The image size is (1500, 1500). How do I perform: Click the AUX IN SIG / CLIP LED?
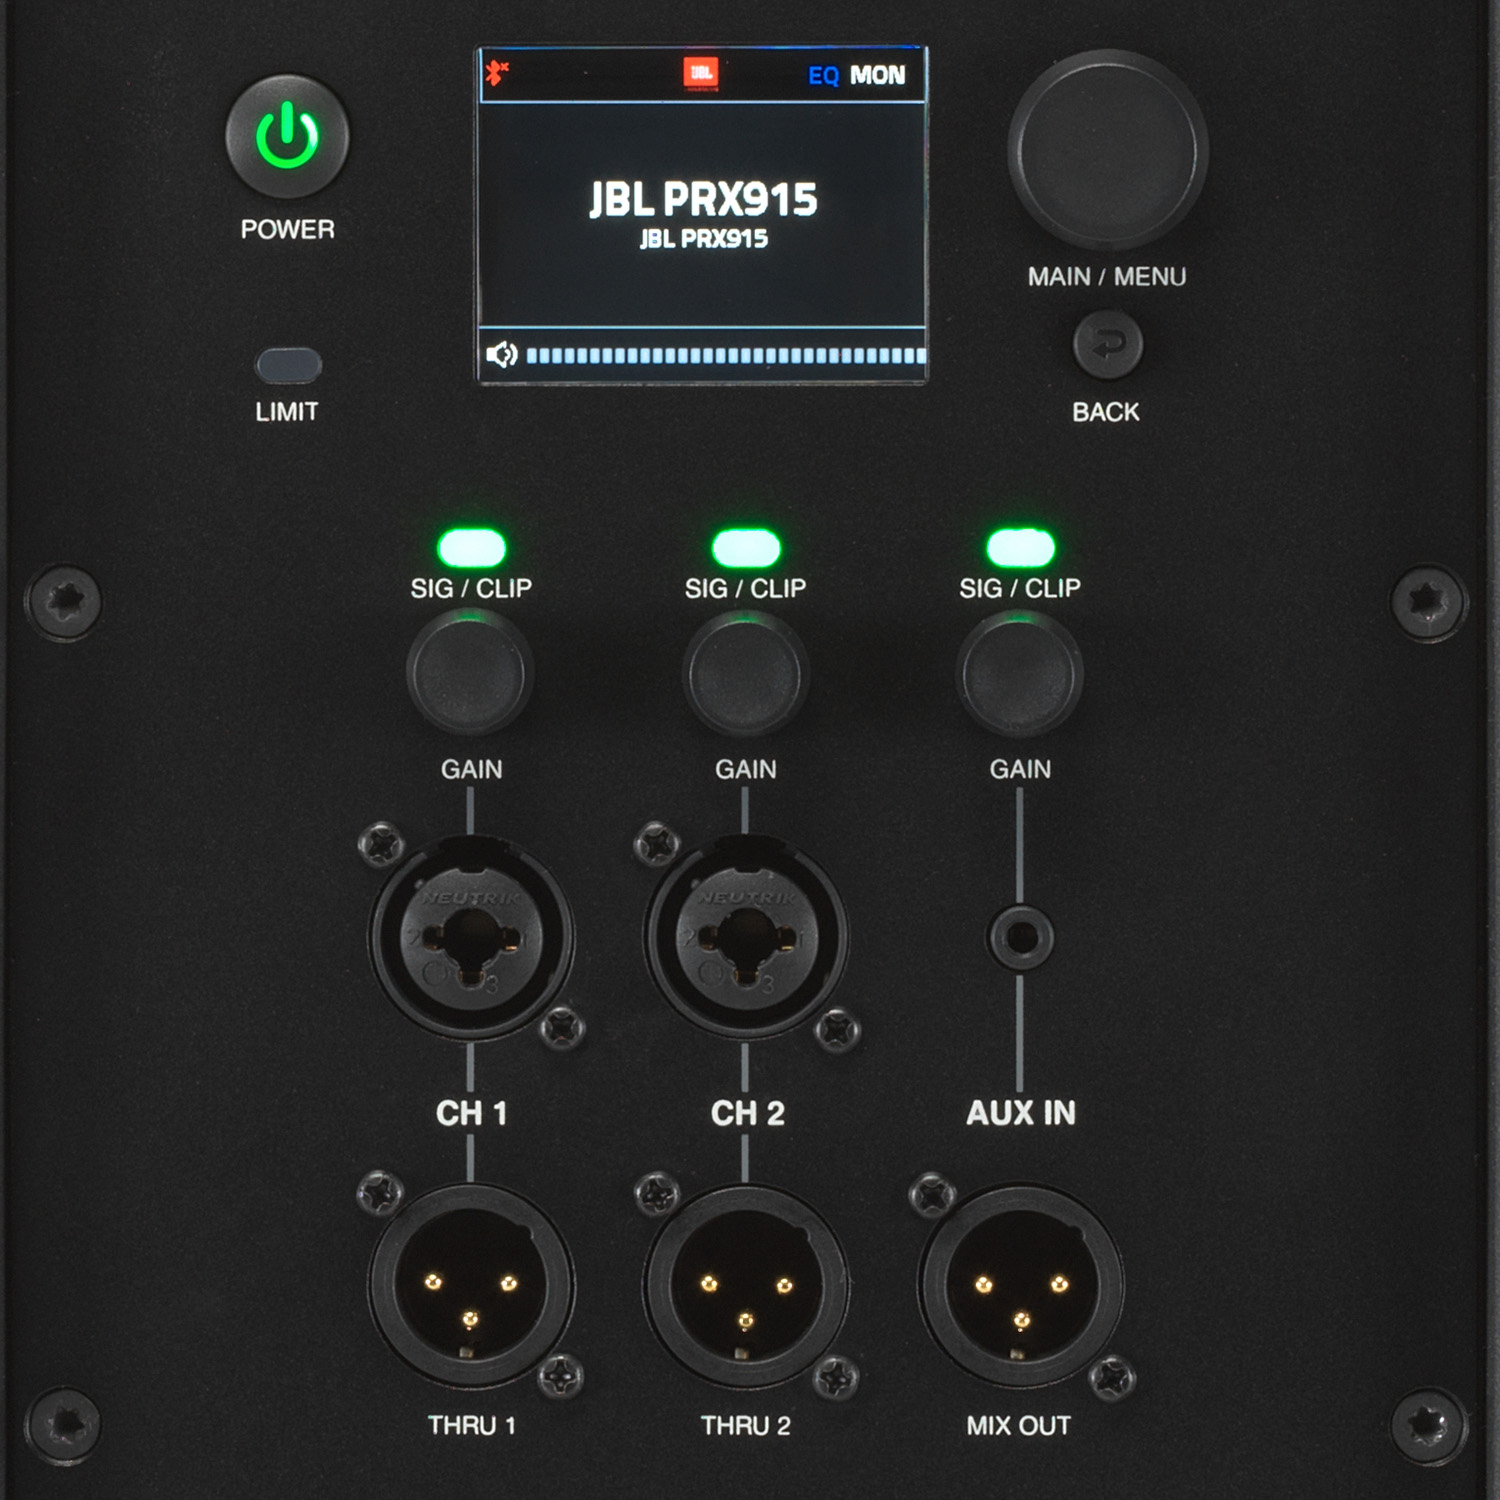click(1020, 548)
